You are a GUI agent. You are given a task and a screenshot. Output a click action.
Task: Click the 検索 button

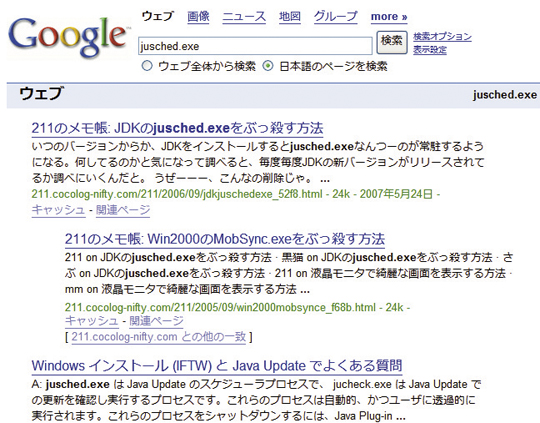tap(392, 42)
